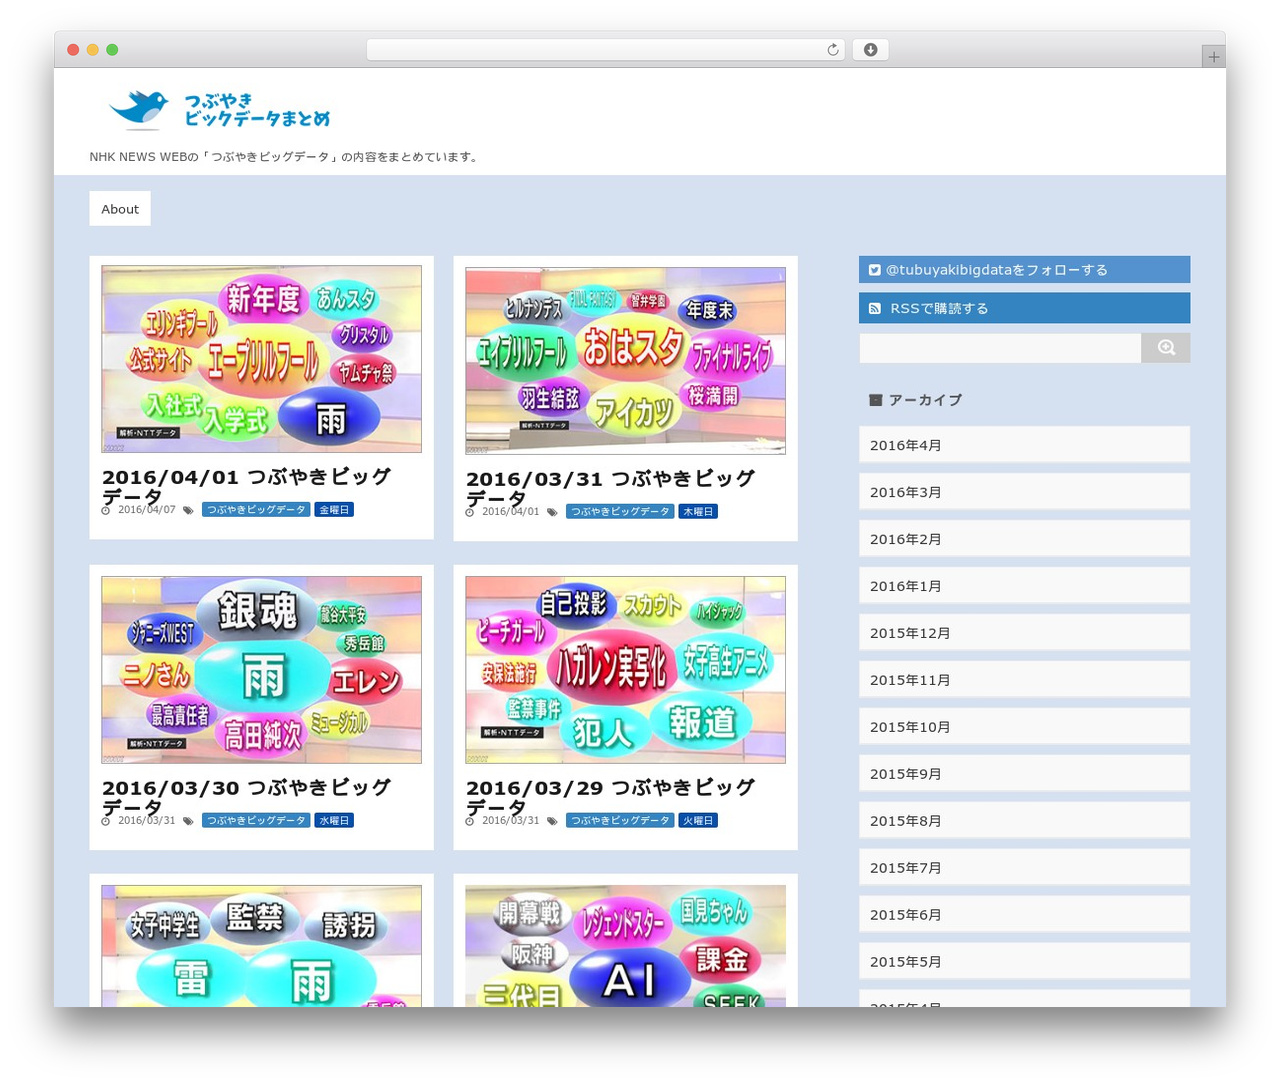Open the 2016年1月 archive
The image size is (1280, 1084).
[x=1024, y=586]
